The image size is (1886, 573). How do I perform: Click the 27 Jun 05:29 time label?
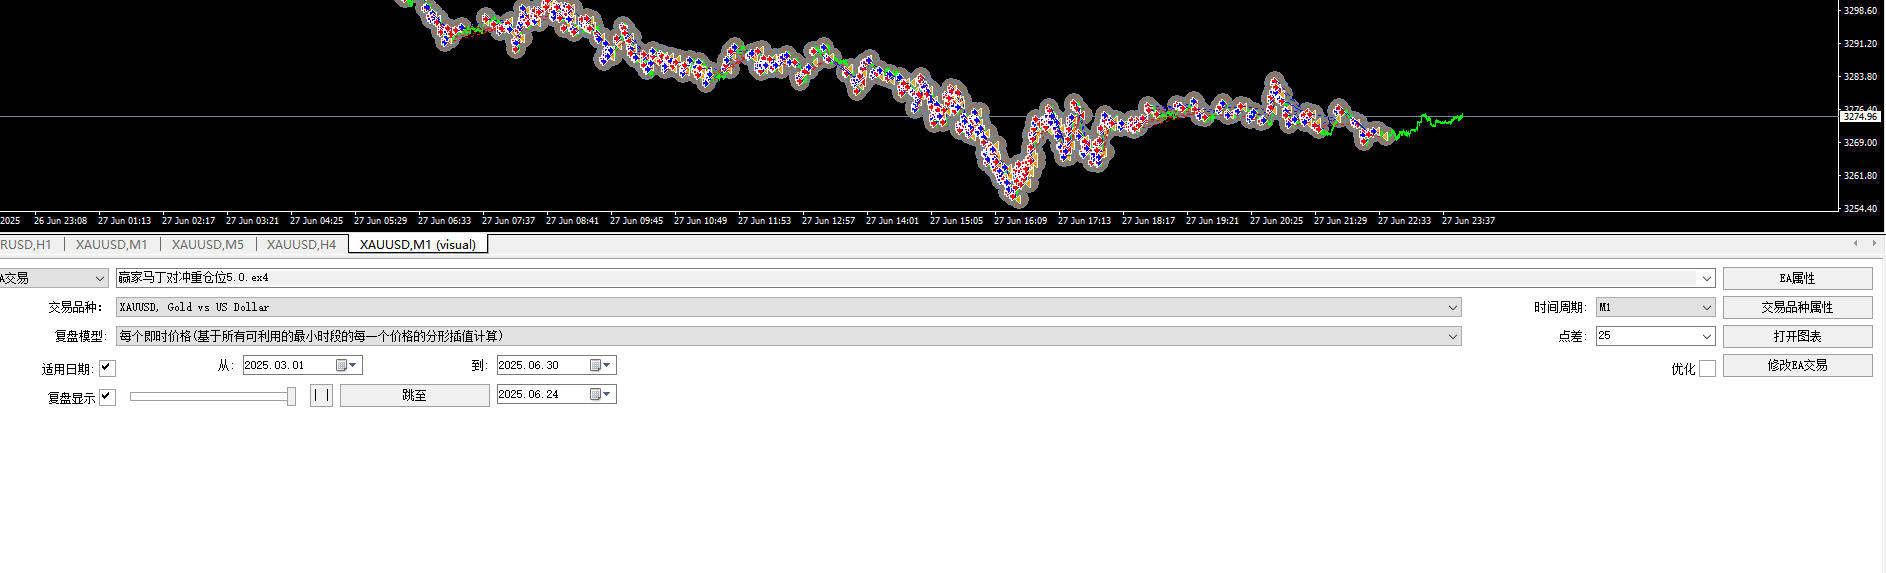click(x=380, y=220)
